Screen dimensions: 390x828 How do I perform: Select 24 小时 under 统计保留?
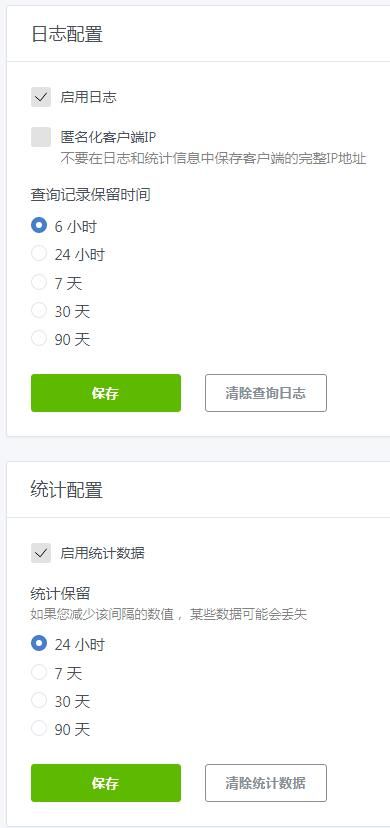[x=39, y=644]
